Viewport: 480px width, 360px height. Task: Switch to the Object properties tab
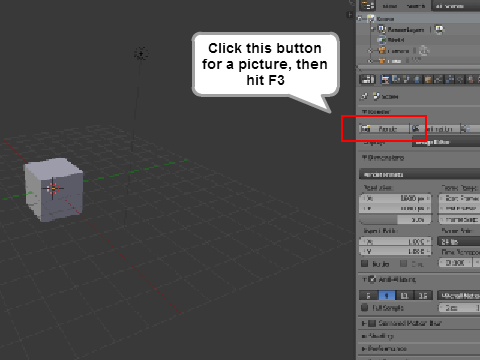[x=428, y=79]
